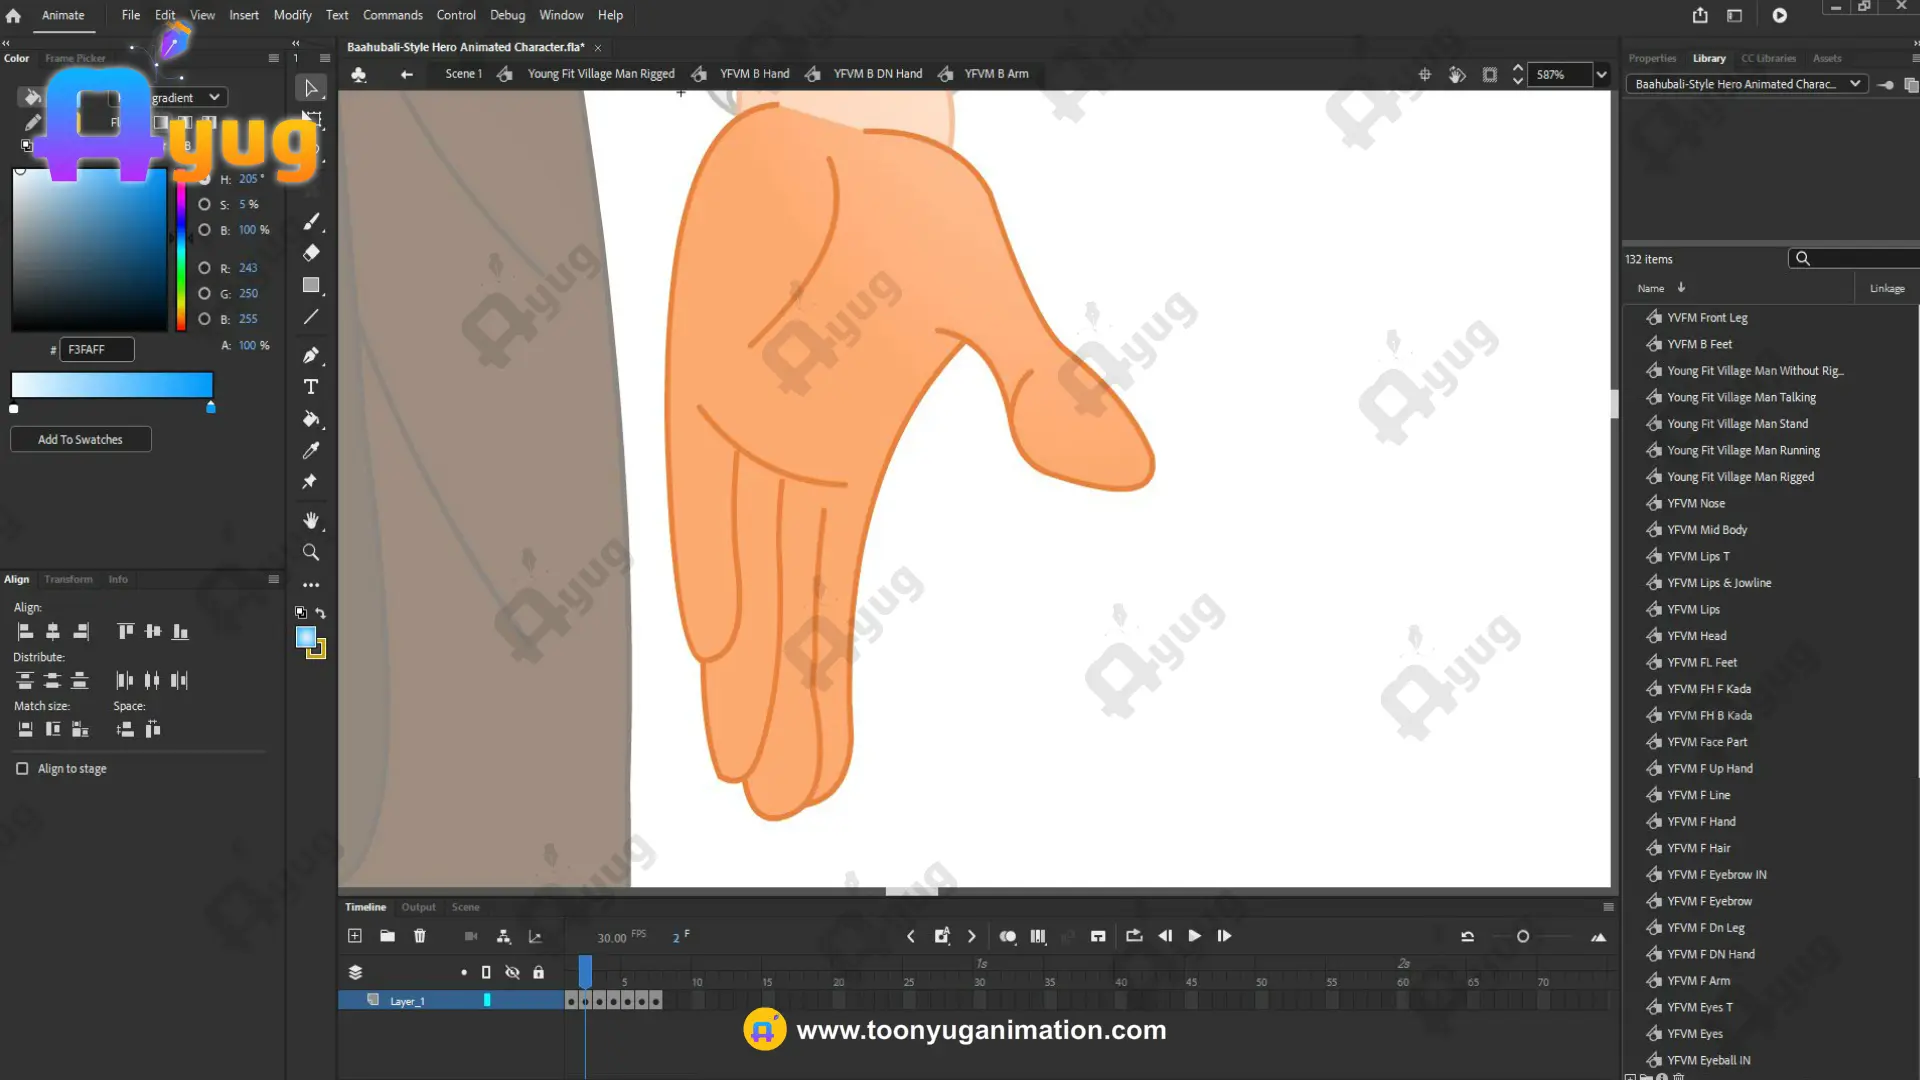Toggle layer lock column icon

(539, 972)
